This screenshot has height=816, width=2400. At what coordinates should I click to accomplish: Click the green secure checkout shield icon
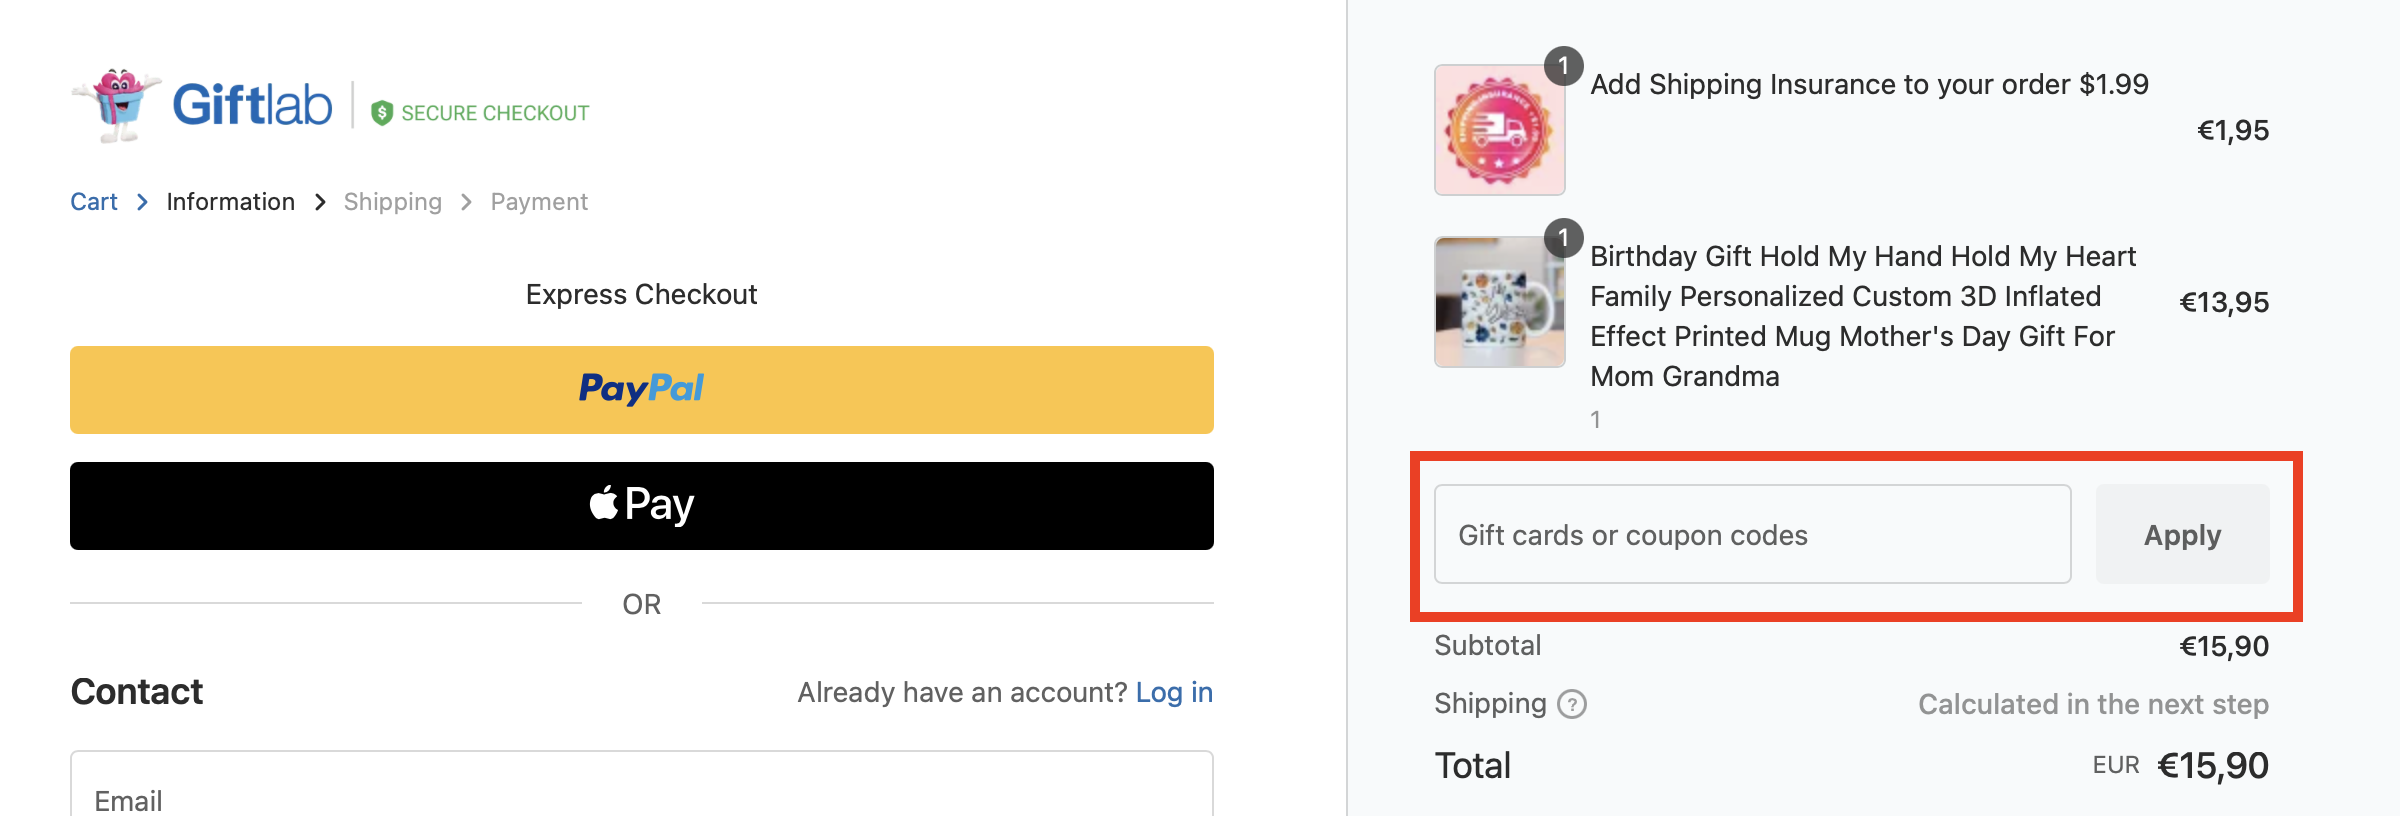click(x=381, y=113)
